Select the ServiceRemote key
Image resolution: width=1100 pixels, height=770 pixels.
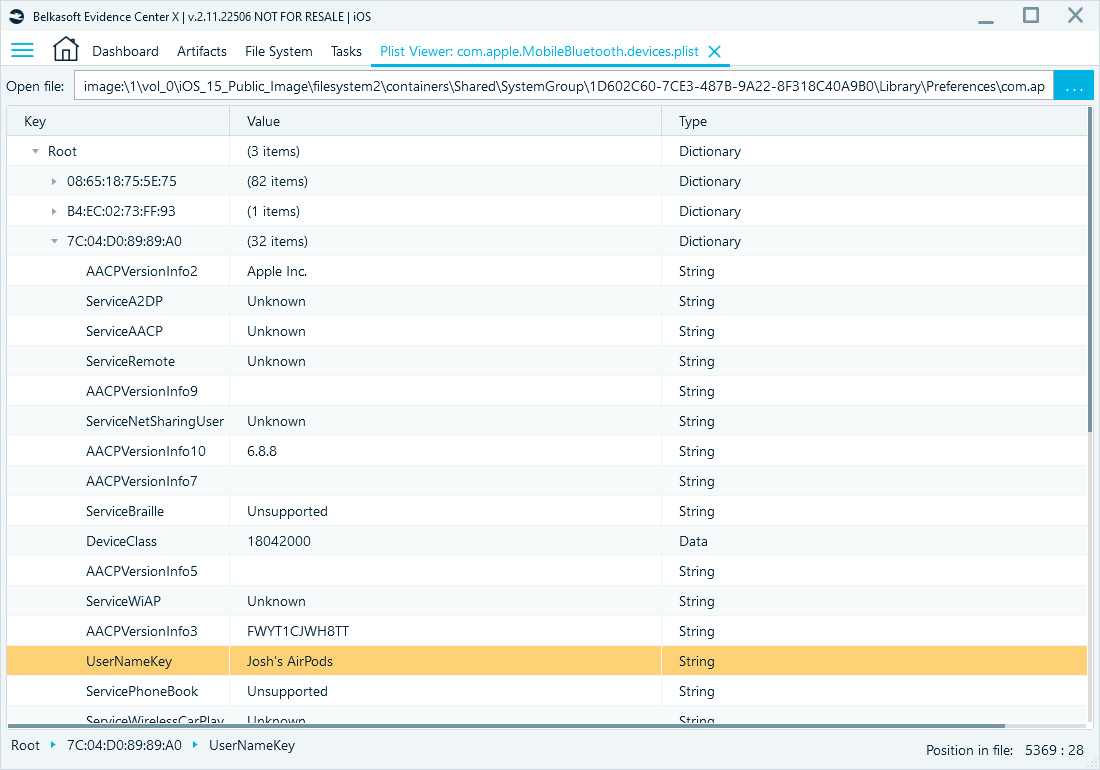pos(130,362)
